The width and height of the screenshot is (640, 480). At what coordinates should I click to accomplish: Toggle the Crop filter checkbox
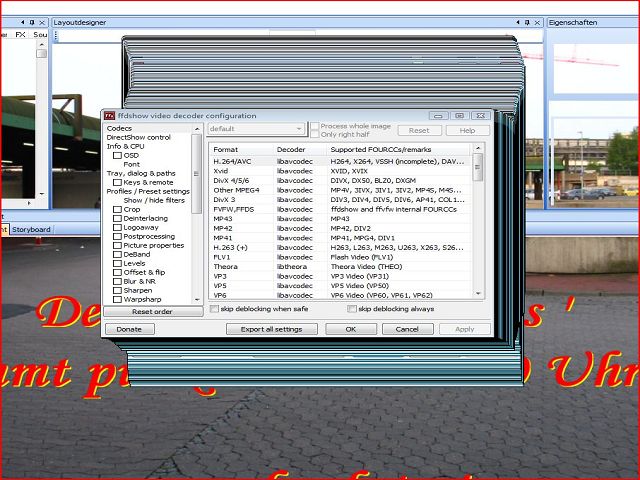coord(118,209)
